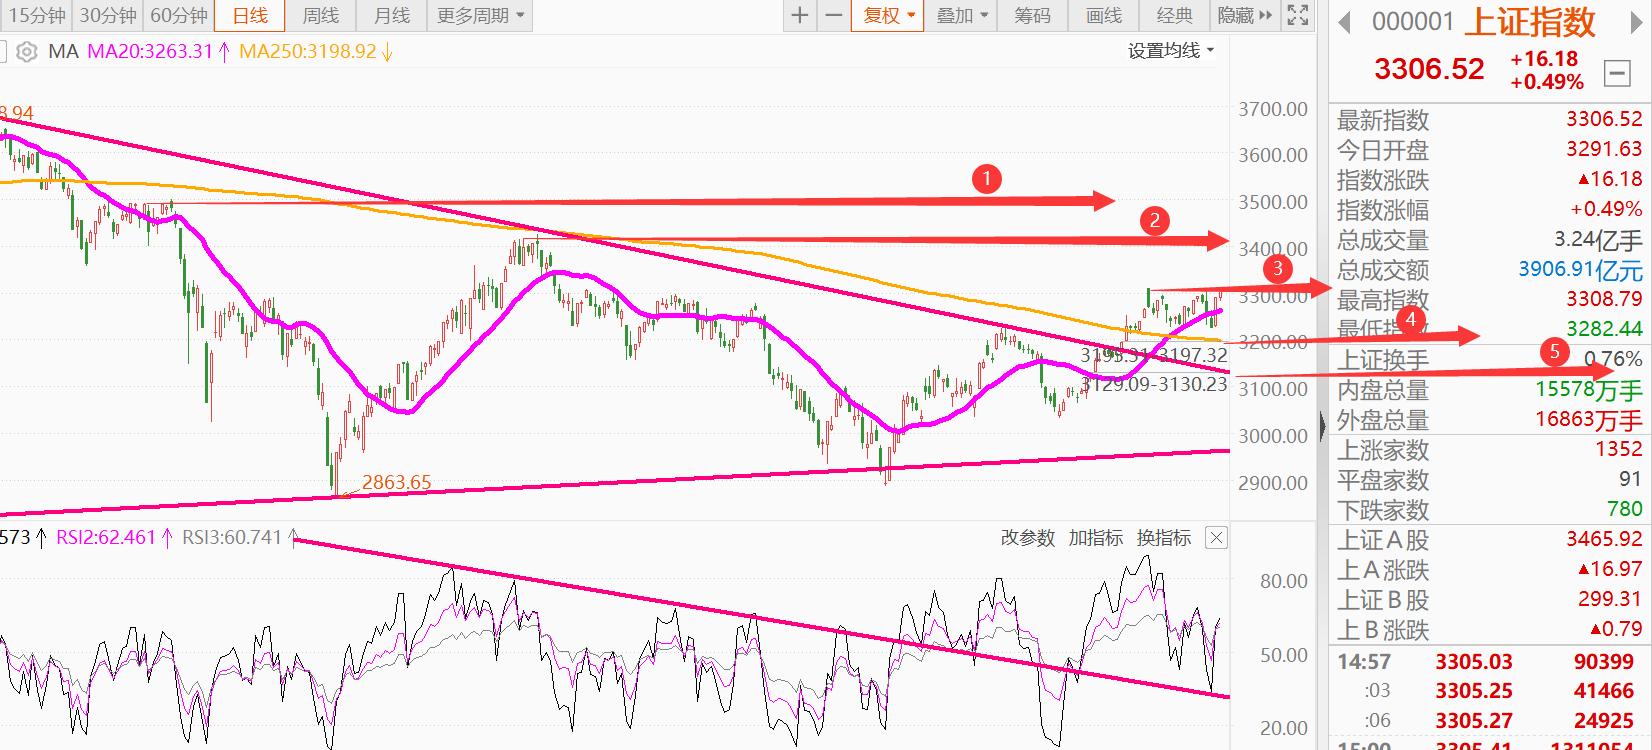Open 设置均线 dropdown
The width and height of the screenshot is (1652, 750).
(1171, 50)
